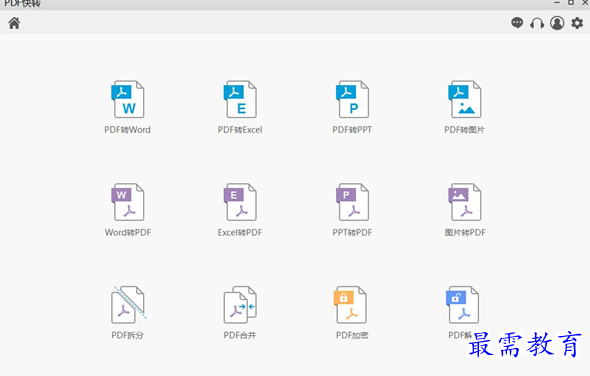The width and height of the screenshot is (590, 376).
Task: Click the Word转PDF label
Action: (128, 233)
